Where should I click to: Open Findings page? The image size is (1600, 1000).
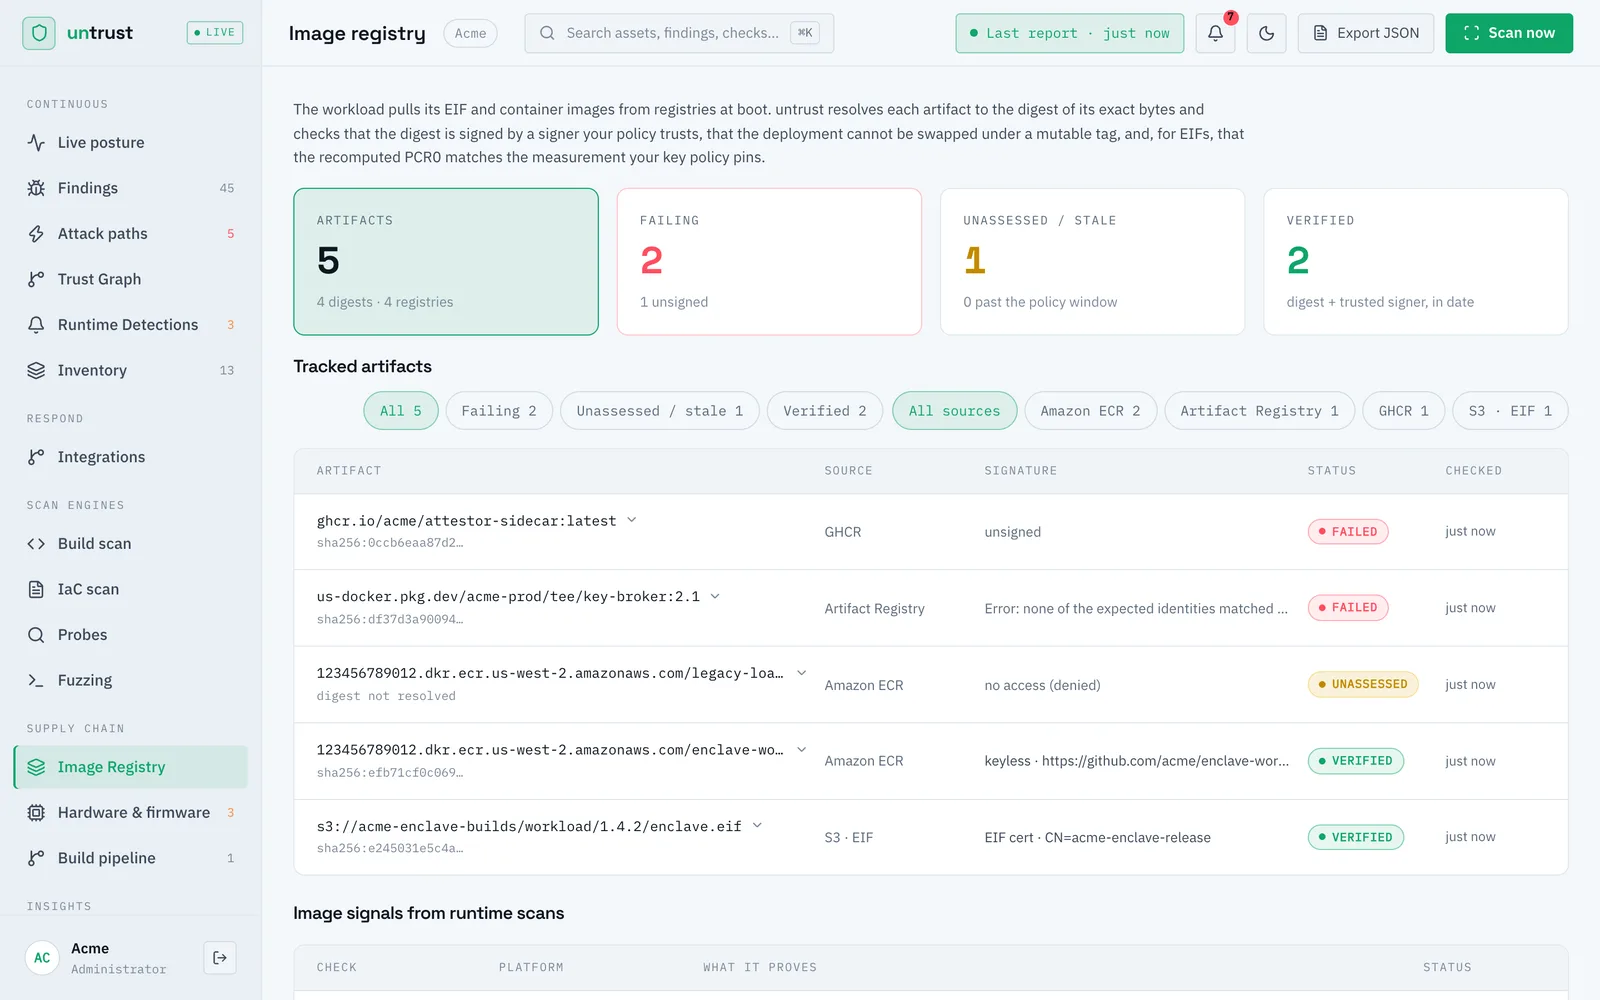(130, 188)
